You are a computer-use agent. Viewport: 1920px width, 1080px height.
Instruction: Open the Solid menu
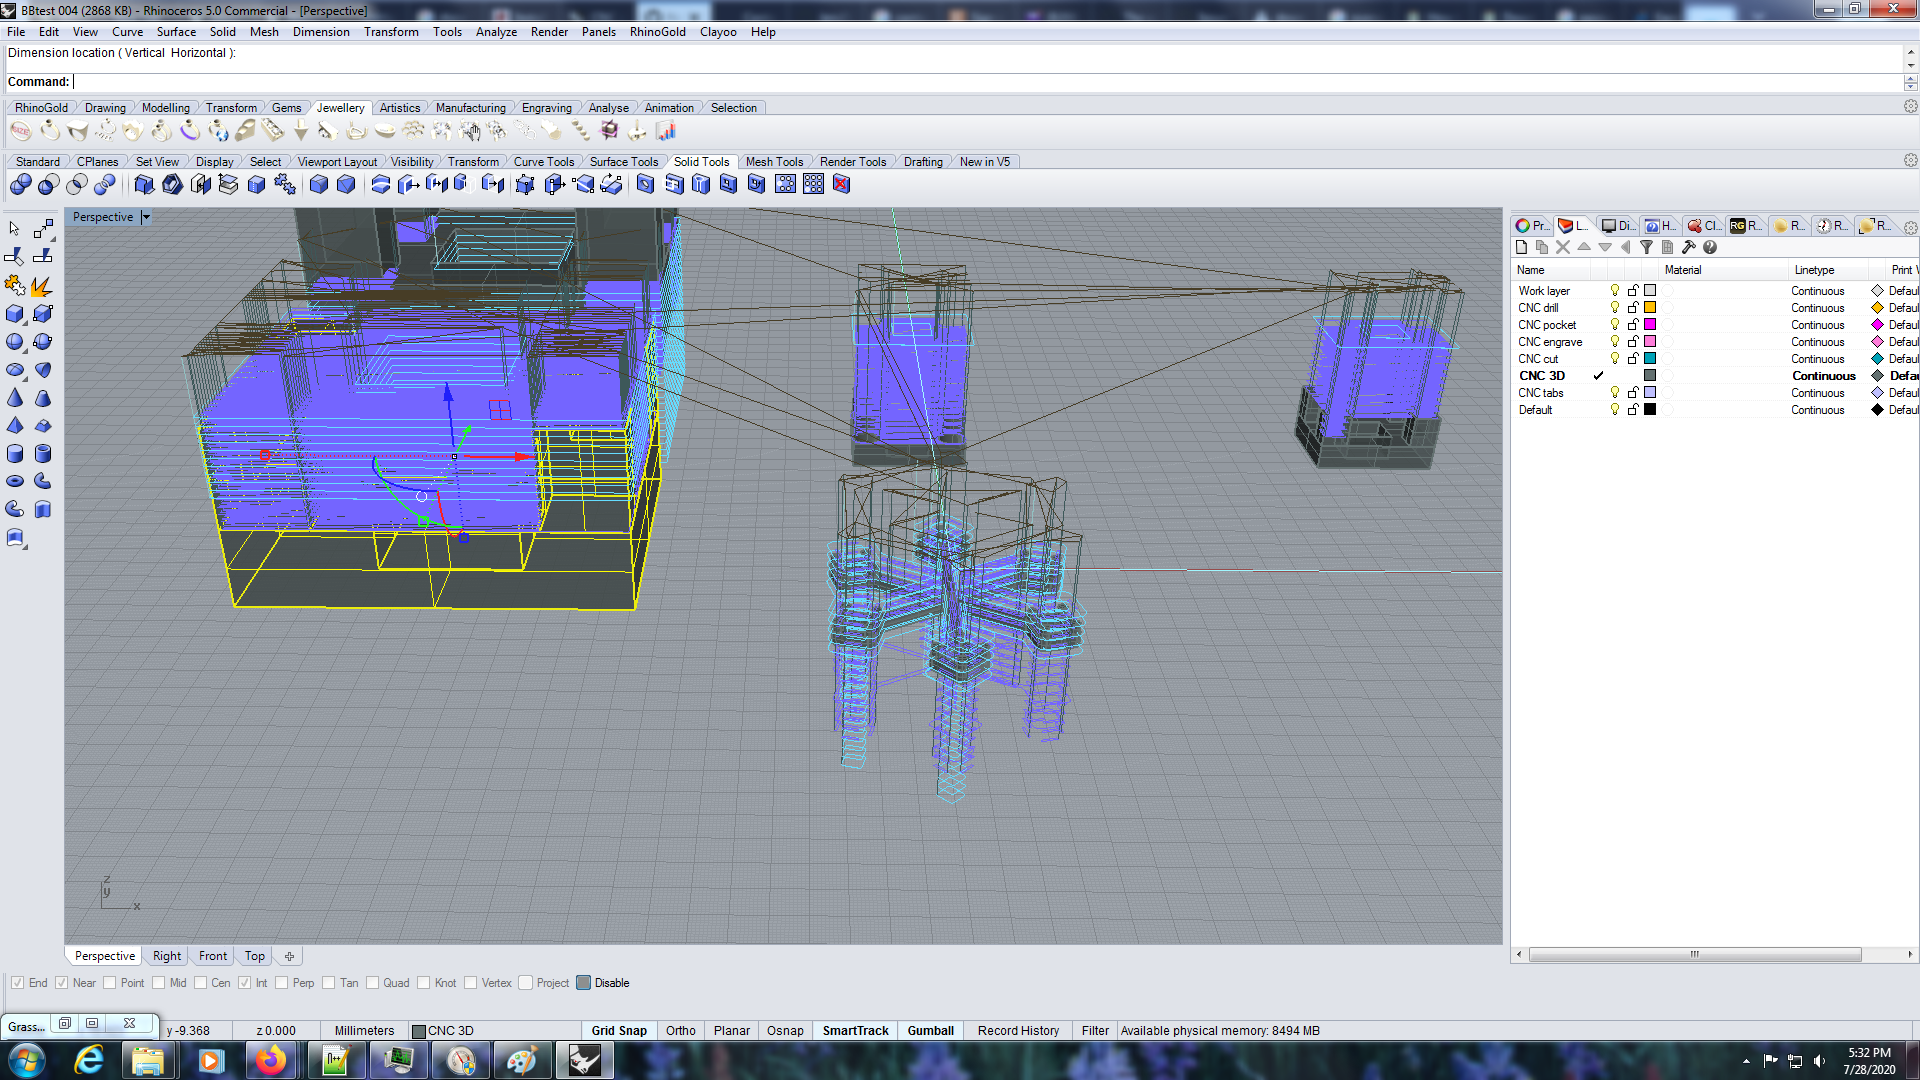click(222, 32)
